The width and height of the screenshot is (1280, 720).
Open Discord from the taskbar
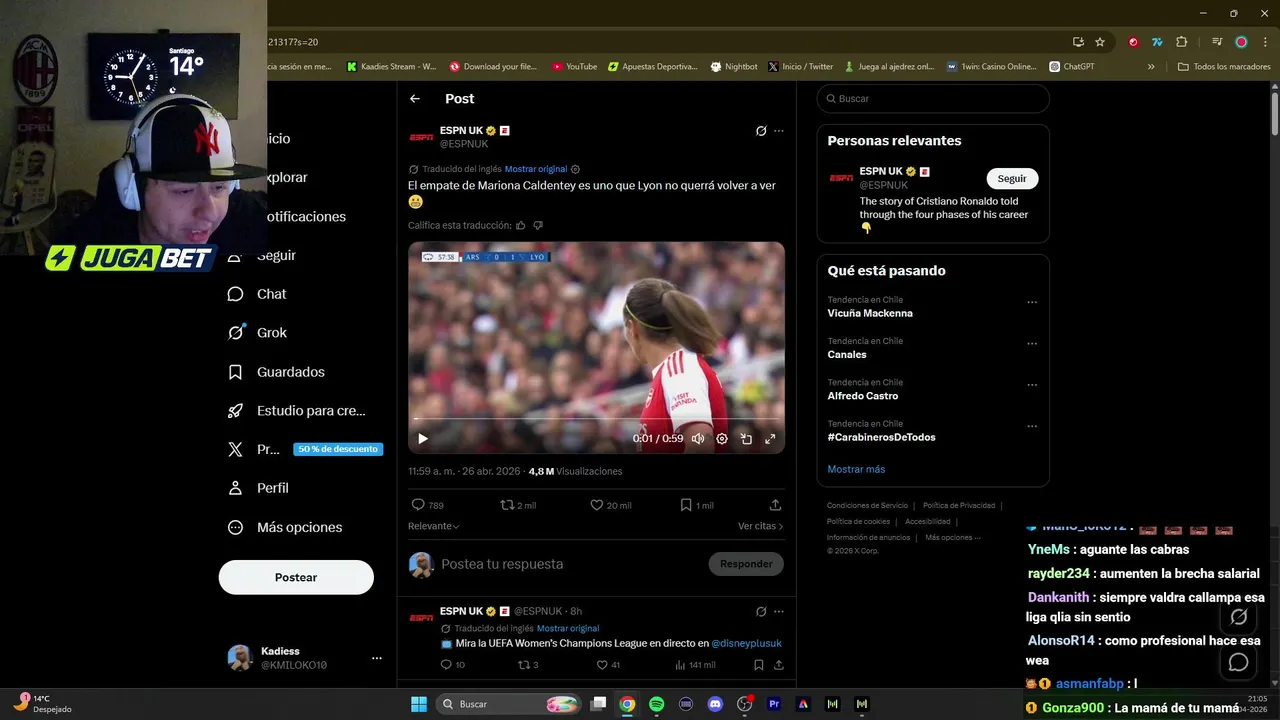[x=715, y=704]
